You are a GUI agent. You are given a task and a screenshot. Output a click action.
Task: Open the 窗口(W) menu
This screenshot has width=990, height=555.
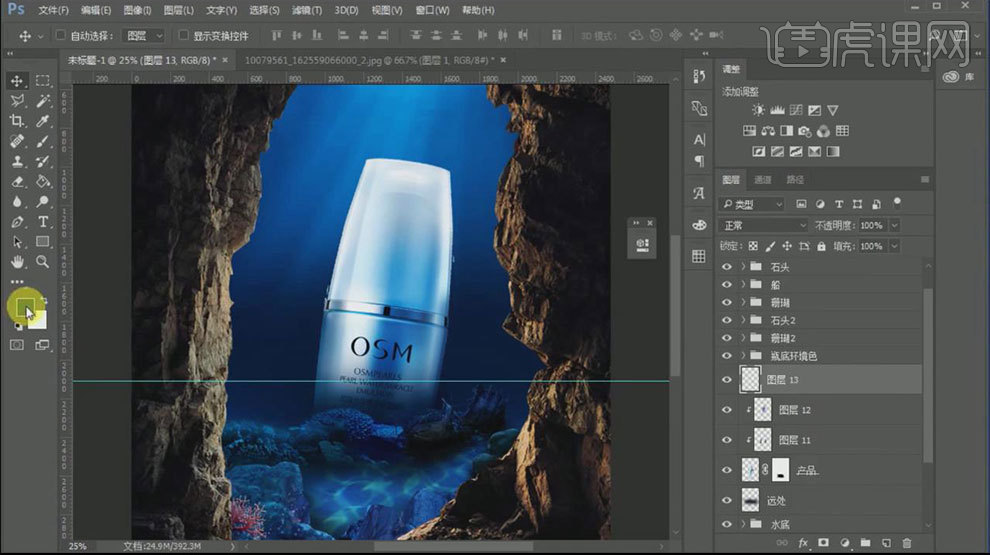432,10
